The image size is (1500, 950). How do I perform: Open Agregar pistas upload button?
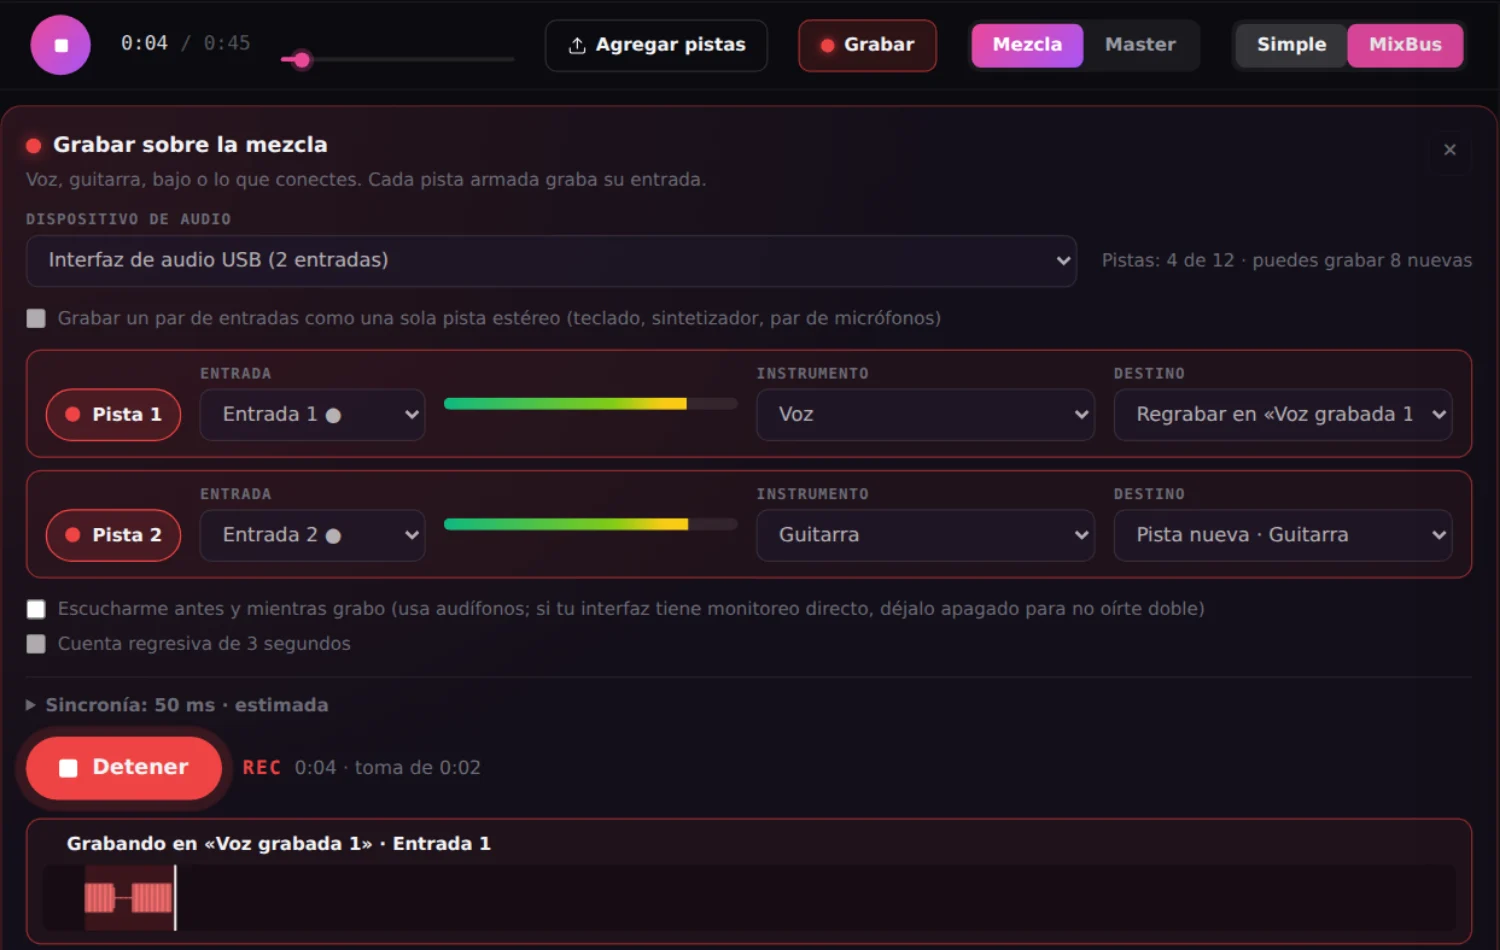coord(656,45)
